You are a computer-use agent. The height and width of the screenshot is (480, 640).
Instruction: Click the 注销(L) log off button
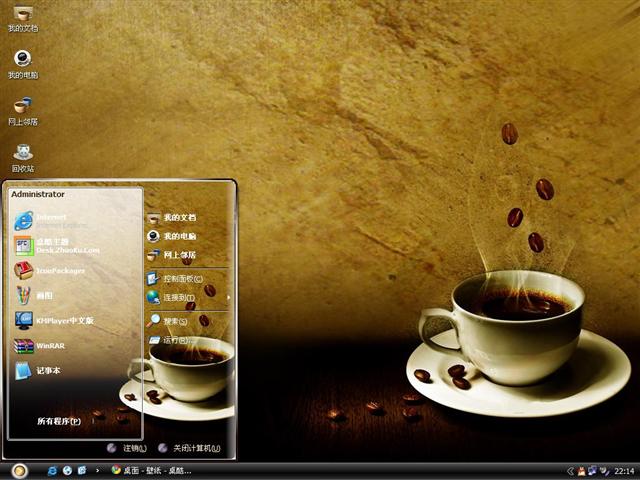pos(127,448)
